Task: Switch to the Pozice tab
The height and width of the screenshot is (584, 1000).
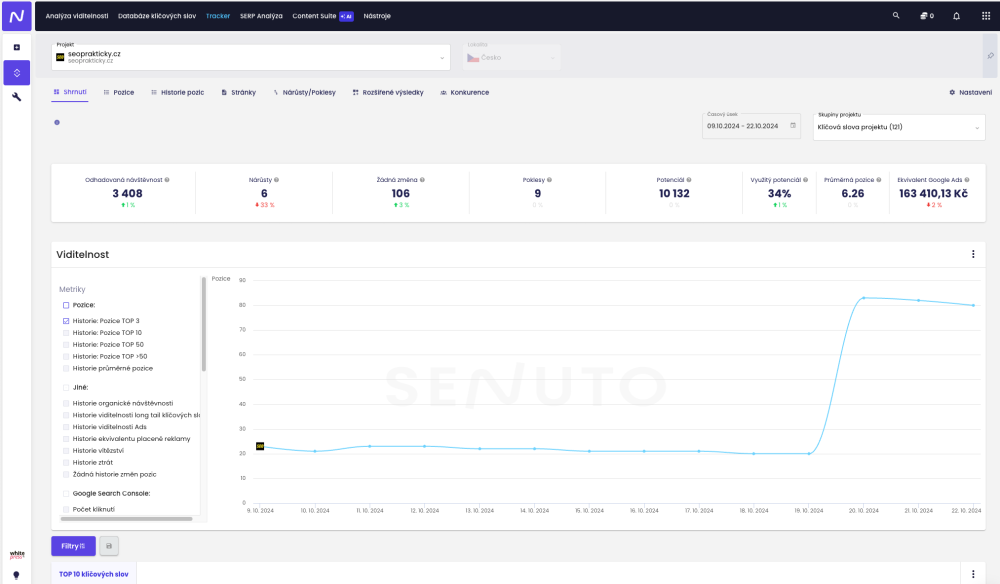Action: pos(119,92)
